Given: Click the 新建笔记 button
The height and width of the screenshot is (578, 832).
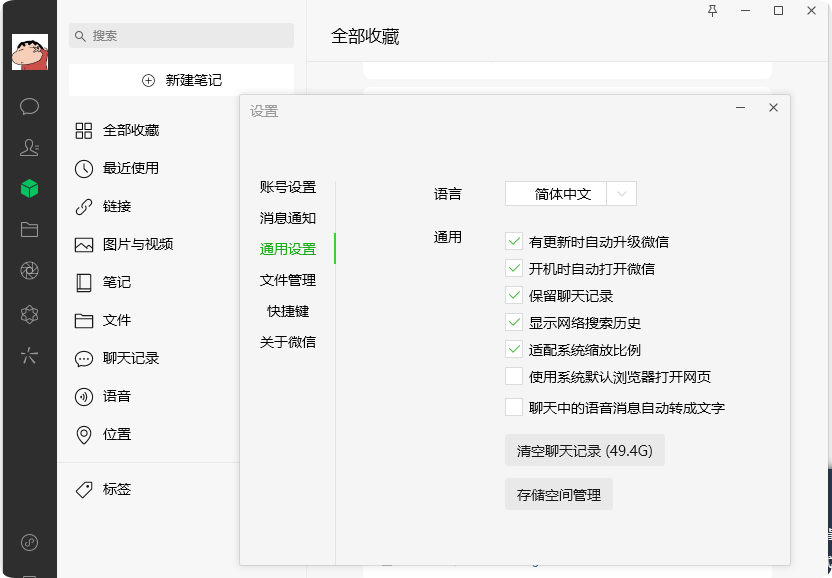Looking at the screenshot, I should click(x=181, y=80).
